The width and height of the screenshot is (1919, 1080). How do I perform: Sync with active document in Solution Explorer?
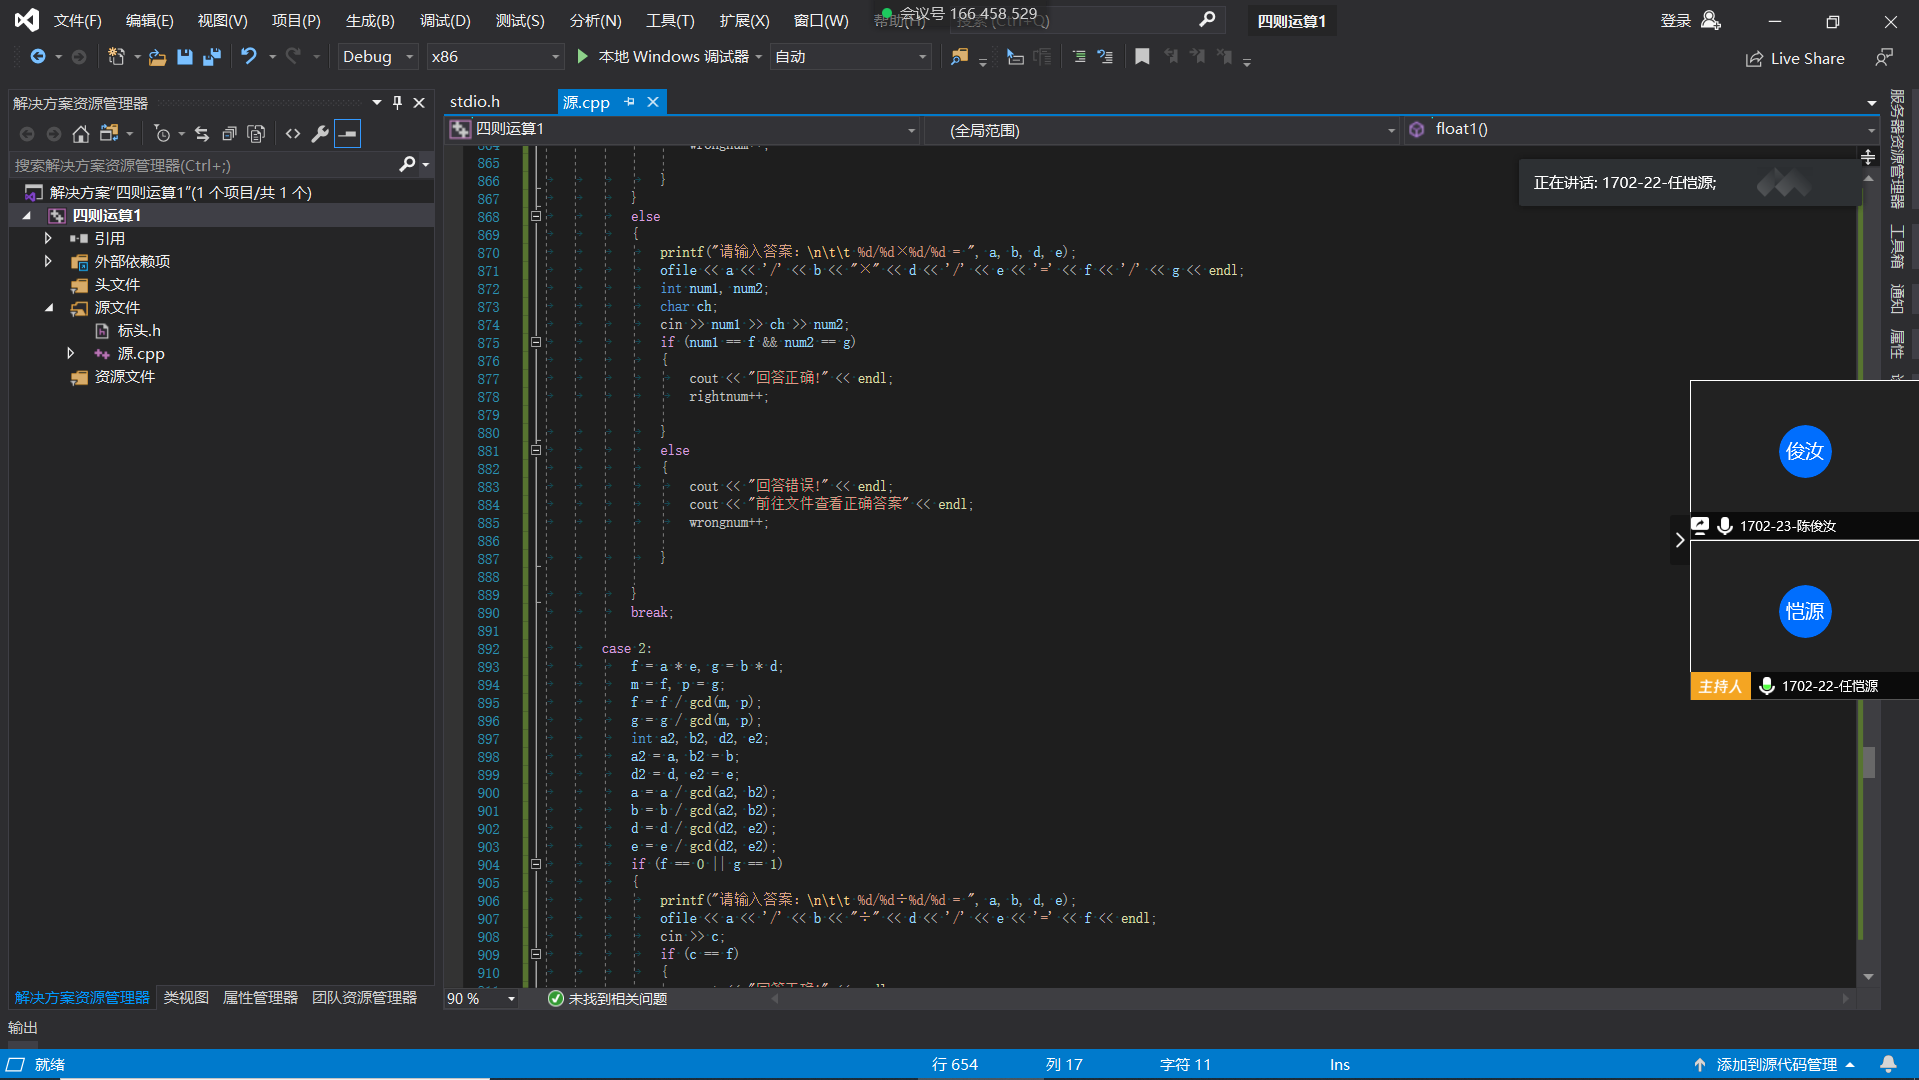[x=202, y=133]
